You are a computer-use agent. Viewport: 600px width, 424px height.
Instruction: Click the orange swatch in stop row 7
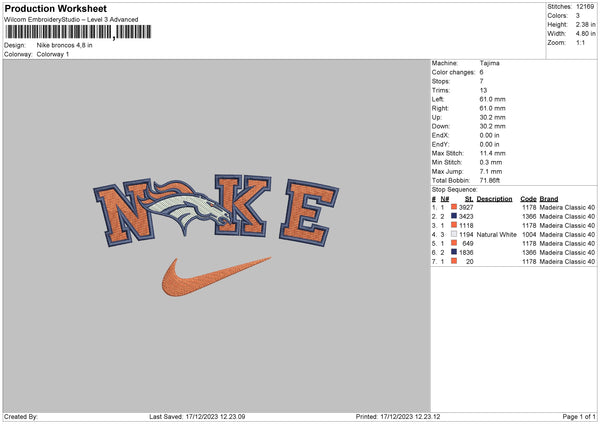[x=454, y=261]
